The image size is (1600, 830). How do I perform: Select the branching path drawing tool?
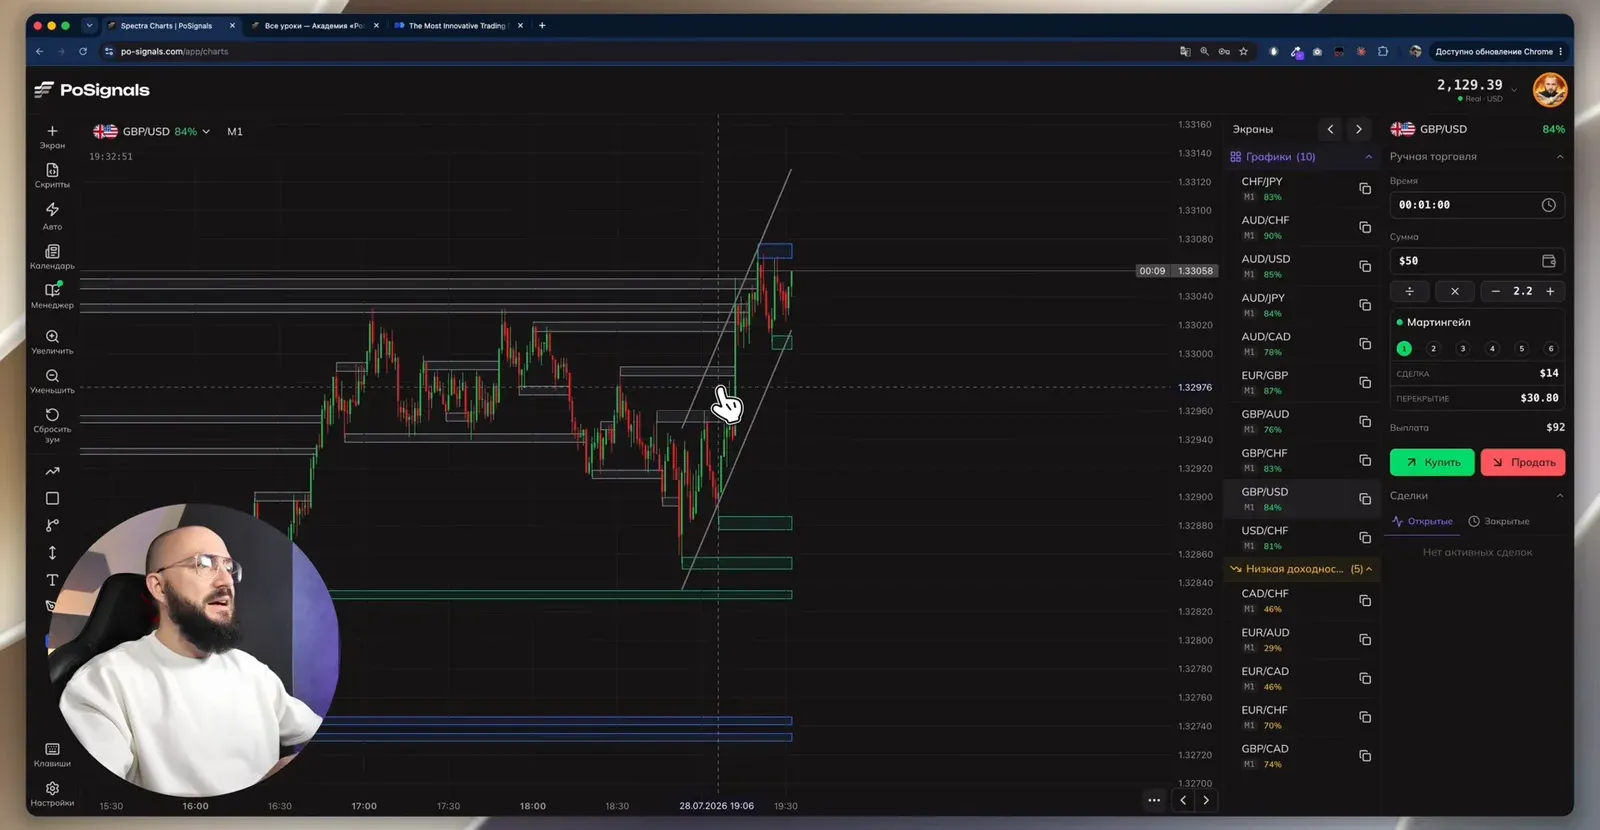point(52,525)
